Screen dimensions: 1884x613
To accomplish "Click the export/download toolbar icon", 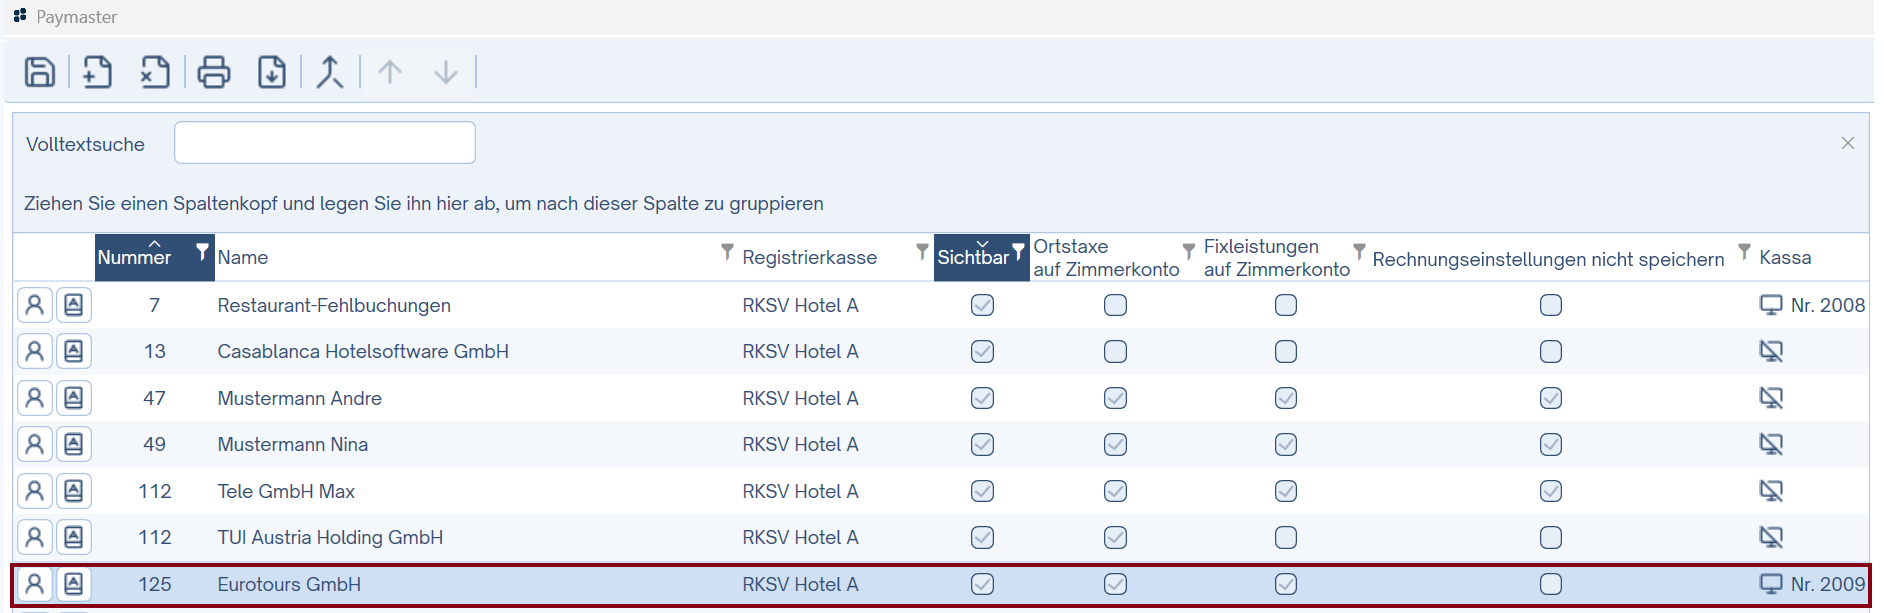I will (272, 72).
